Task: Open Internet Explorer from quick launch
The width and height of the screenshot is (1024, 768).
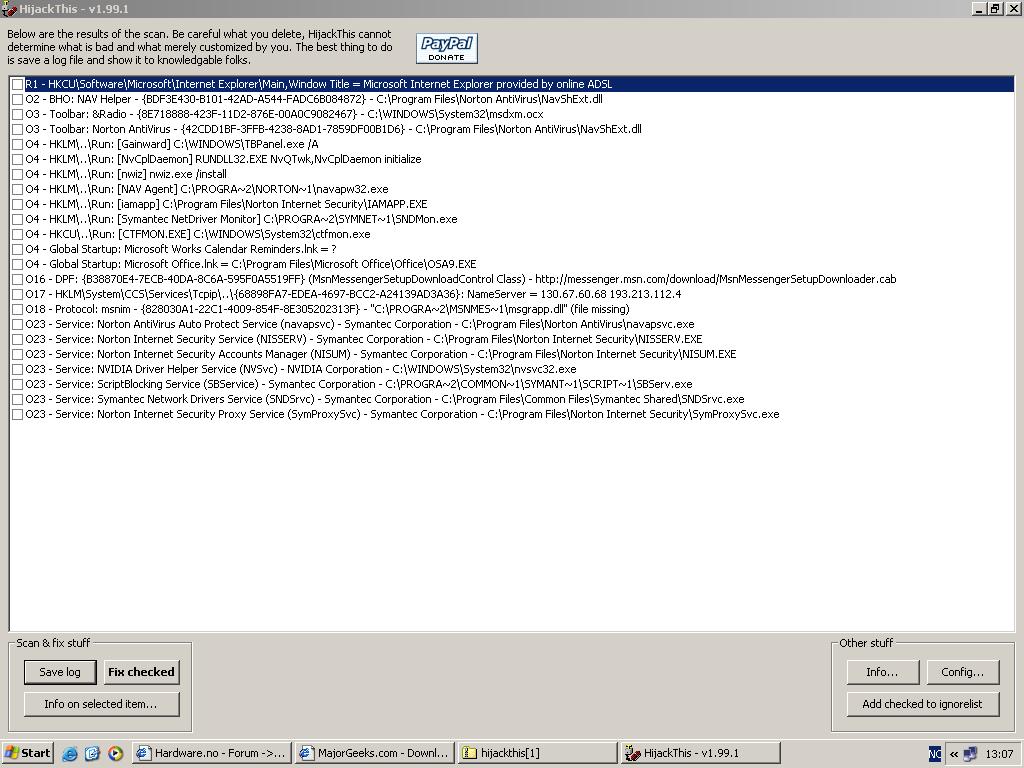Action: coord(69,753)
